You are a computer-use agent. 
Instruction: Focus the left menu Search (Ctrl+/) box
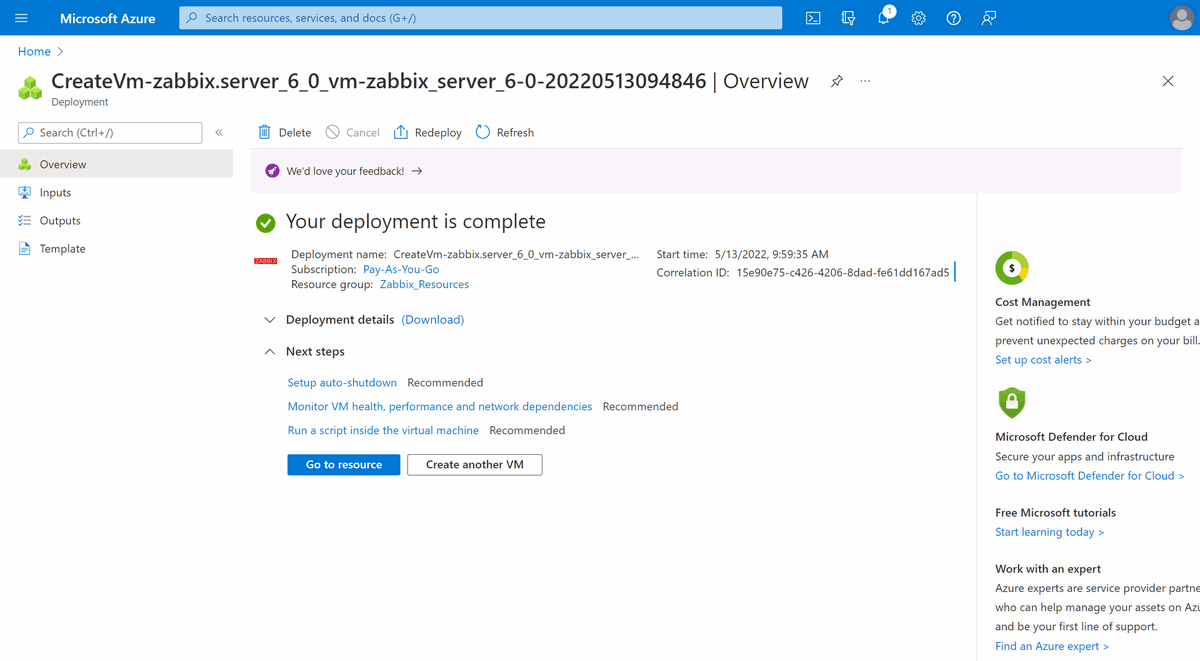(110, 132)
